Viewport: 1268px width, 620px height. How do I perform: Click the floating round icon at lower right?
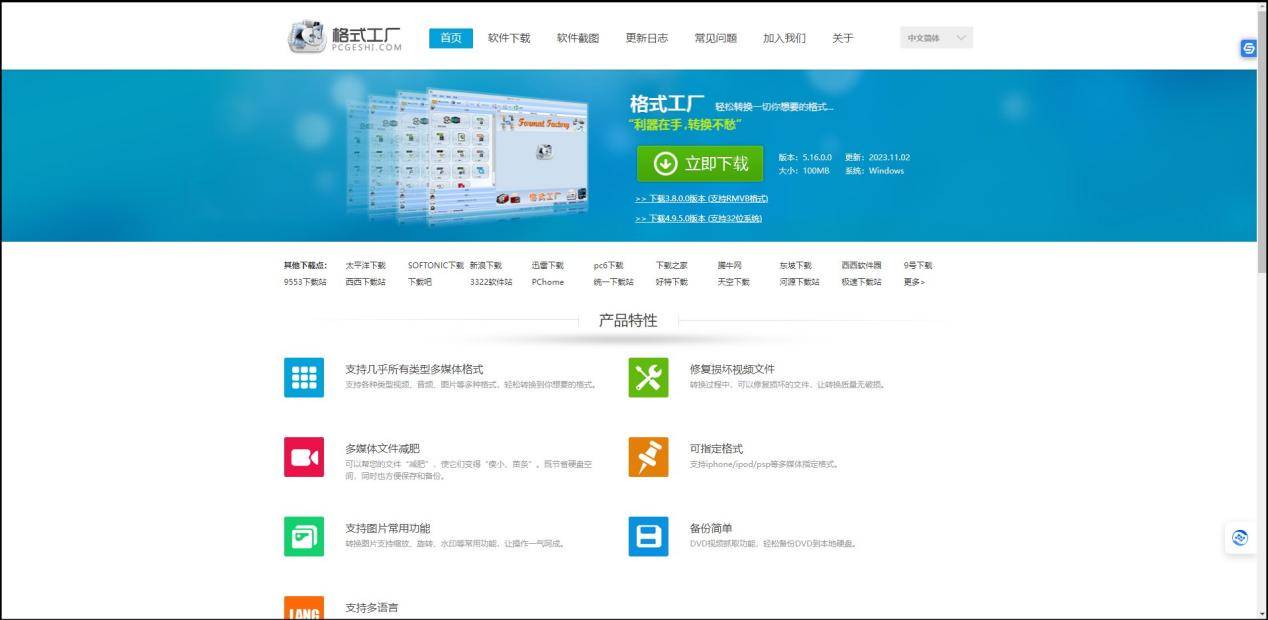1240,537
